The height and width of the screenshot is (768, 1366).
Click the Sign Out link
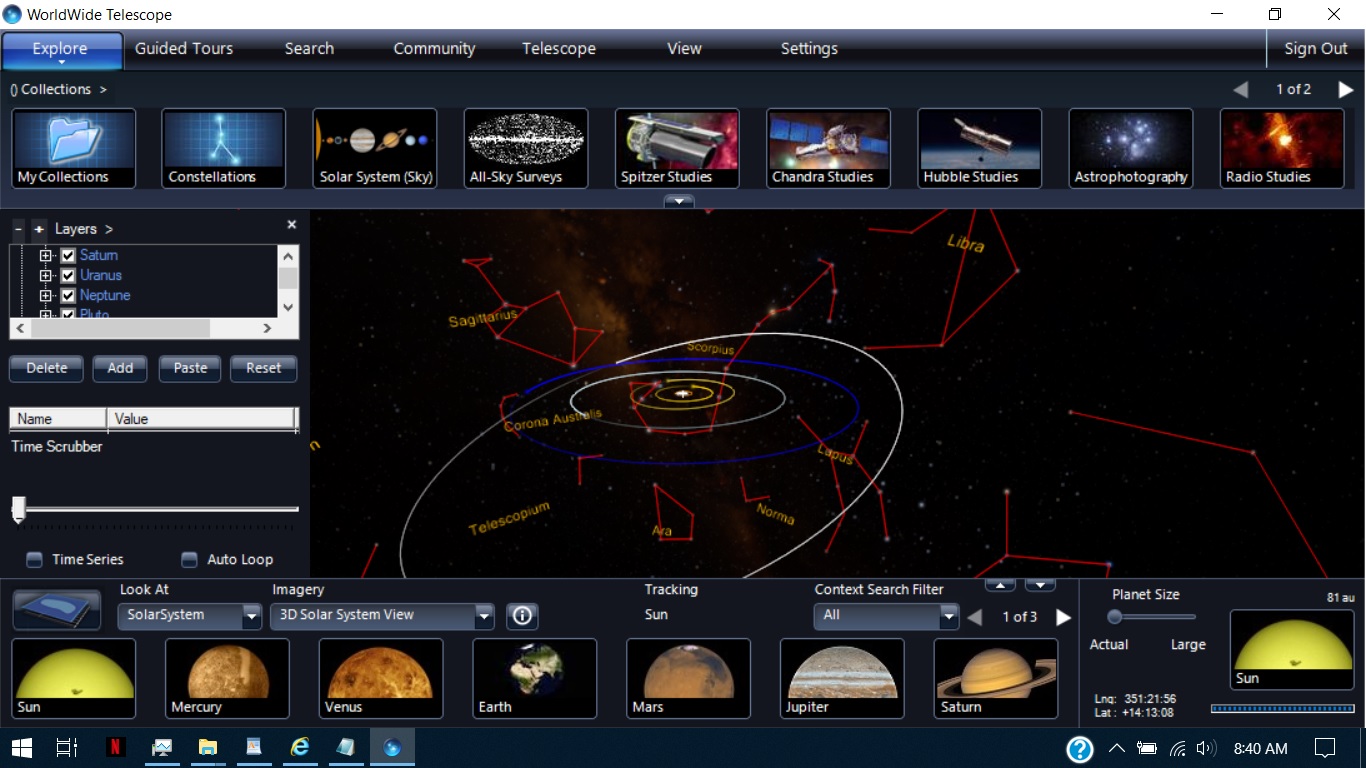point(1315,48)
